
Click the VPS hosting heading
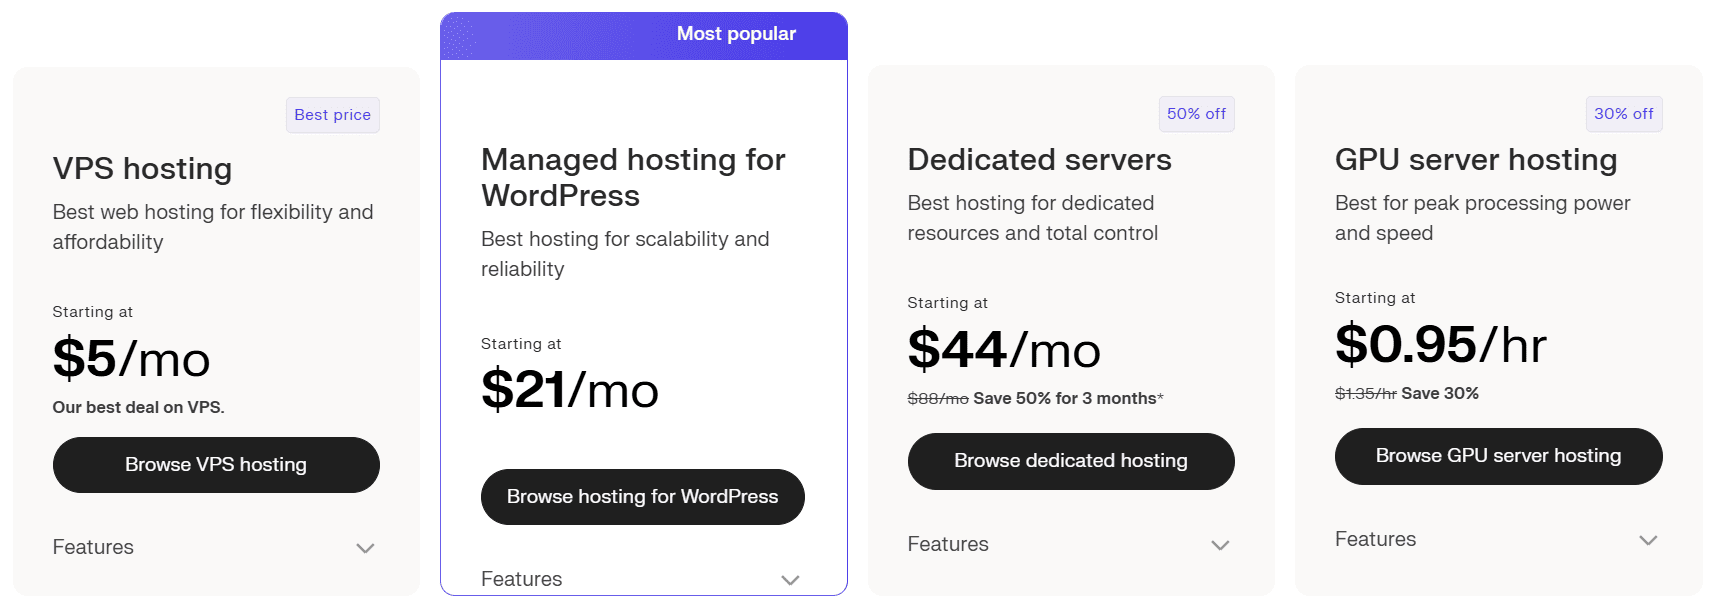pyautogui.click(x=142, y=169)
